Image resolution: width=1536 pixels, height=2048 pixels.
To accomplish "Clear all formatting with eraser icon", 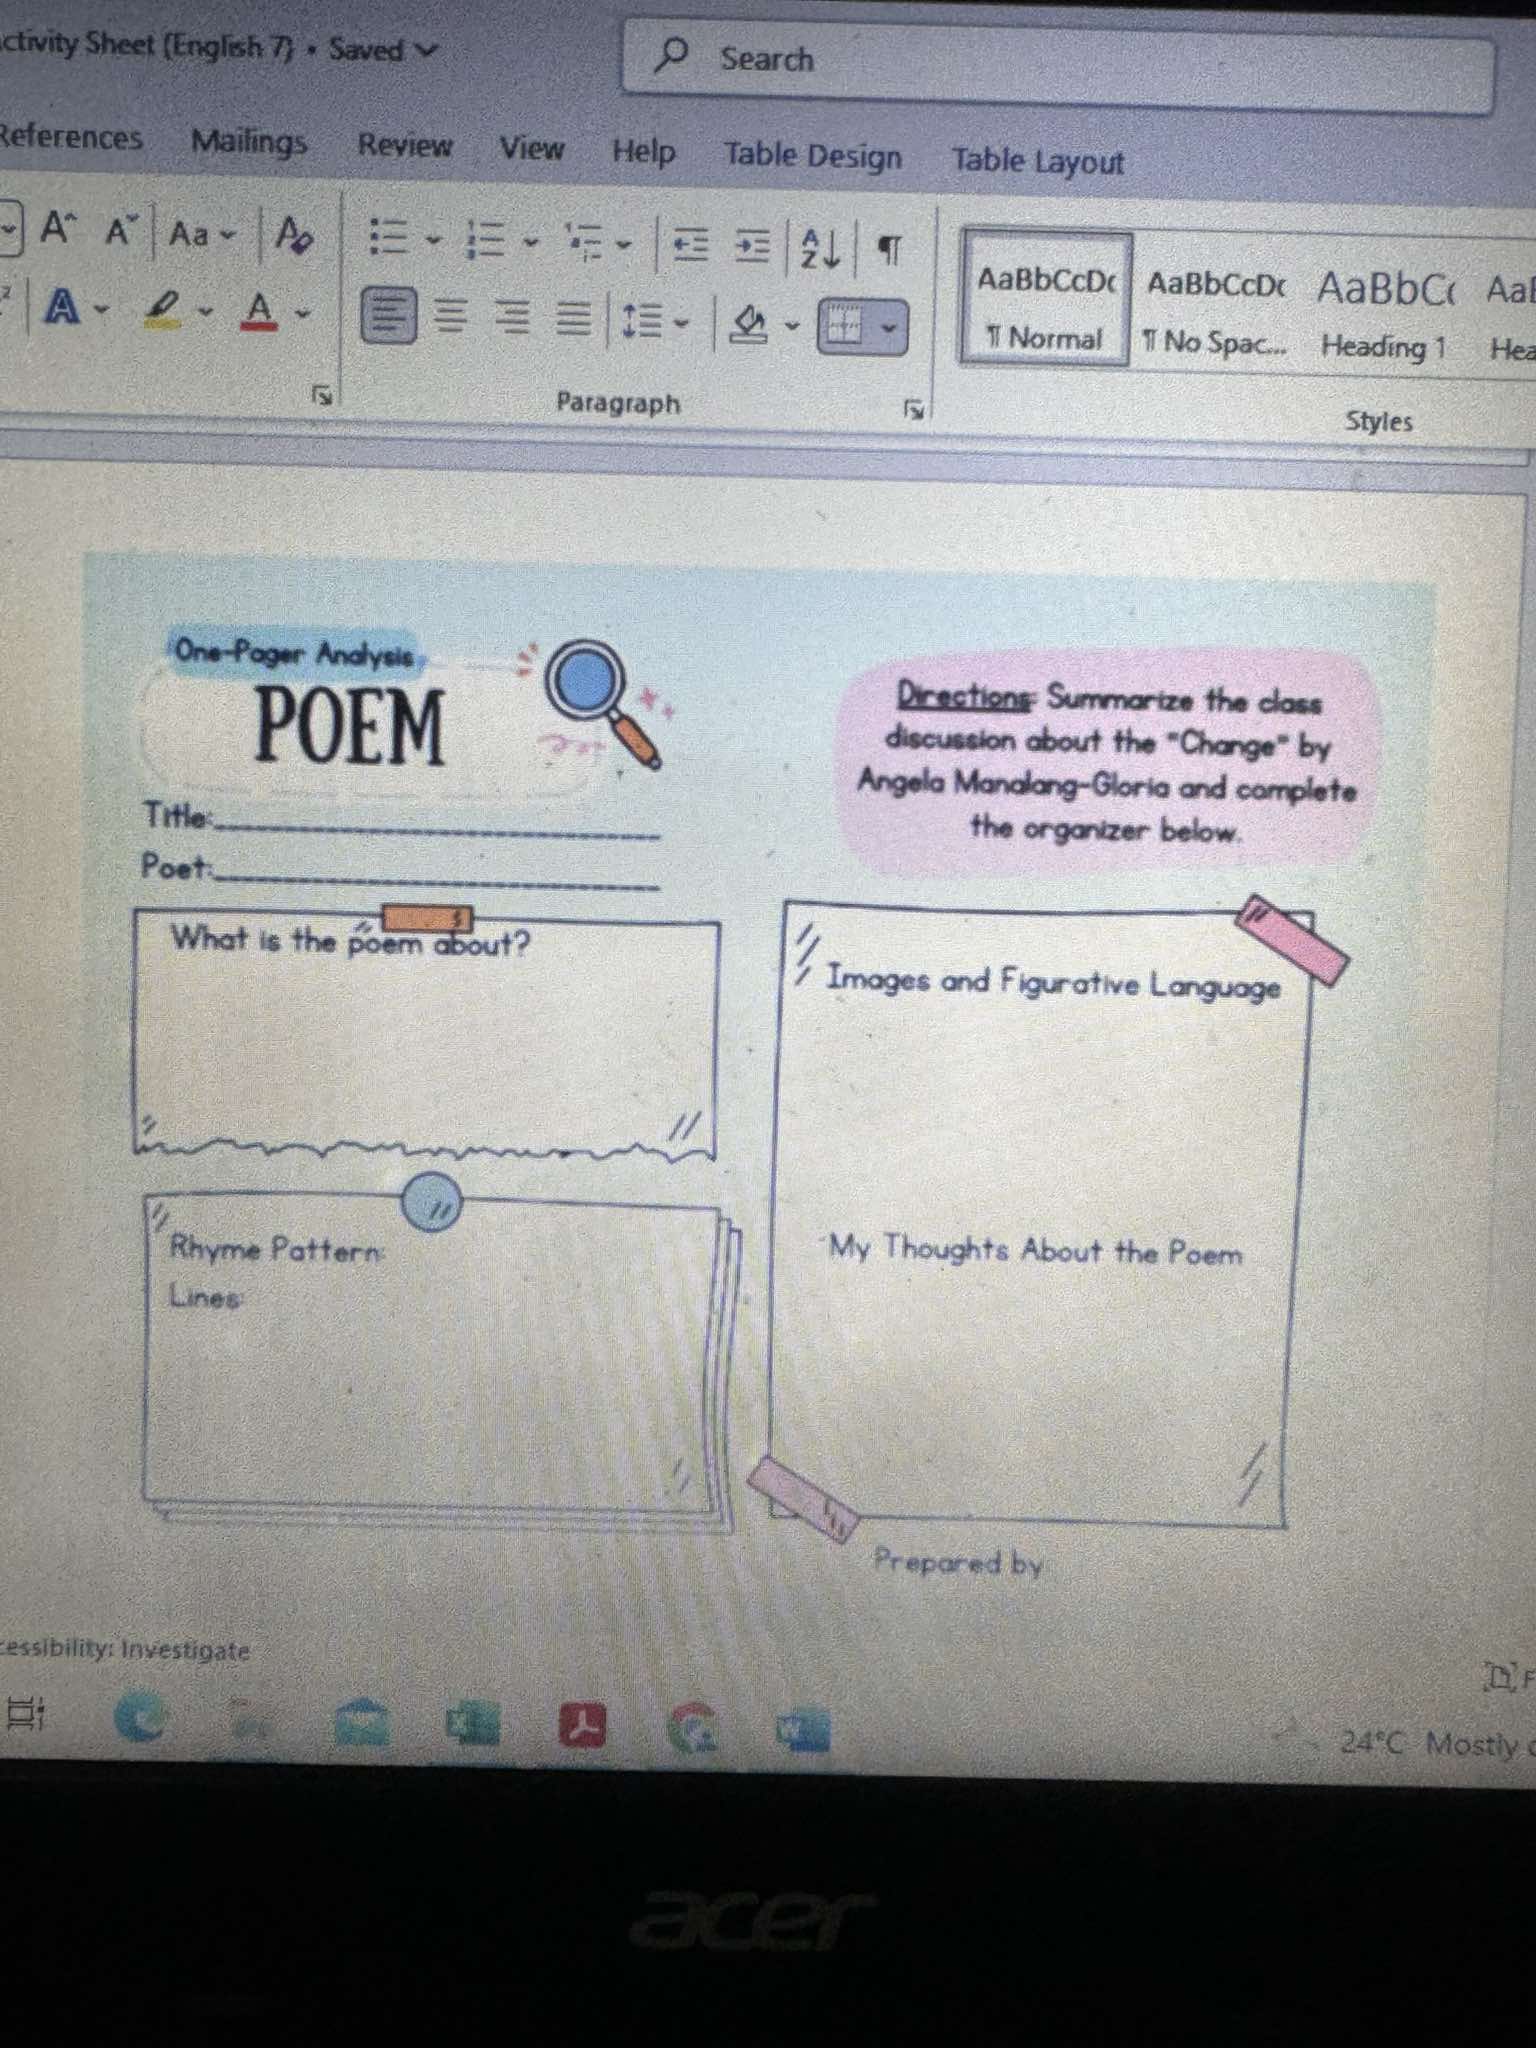I will 293,236.
